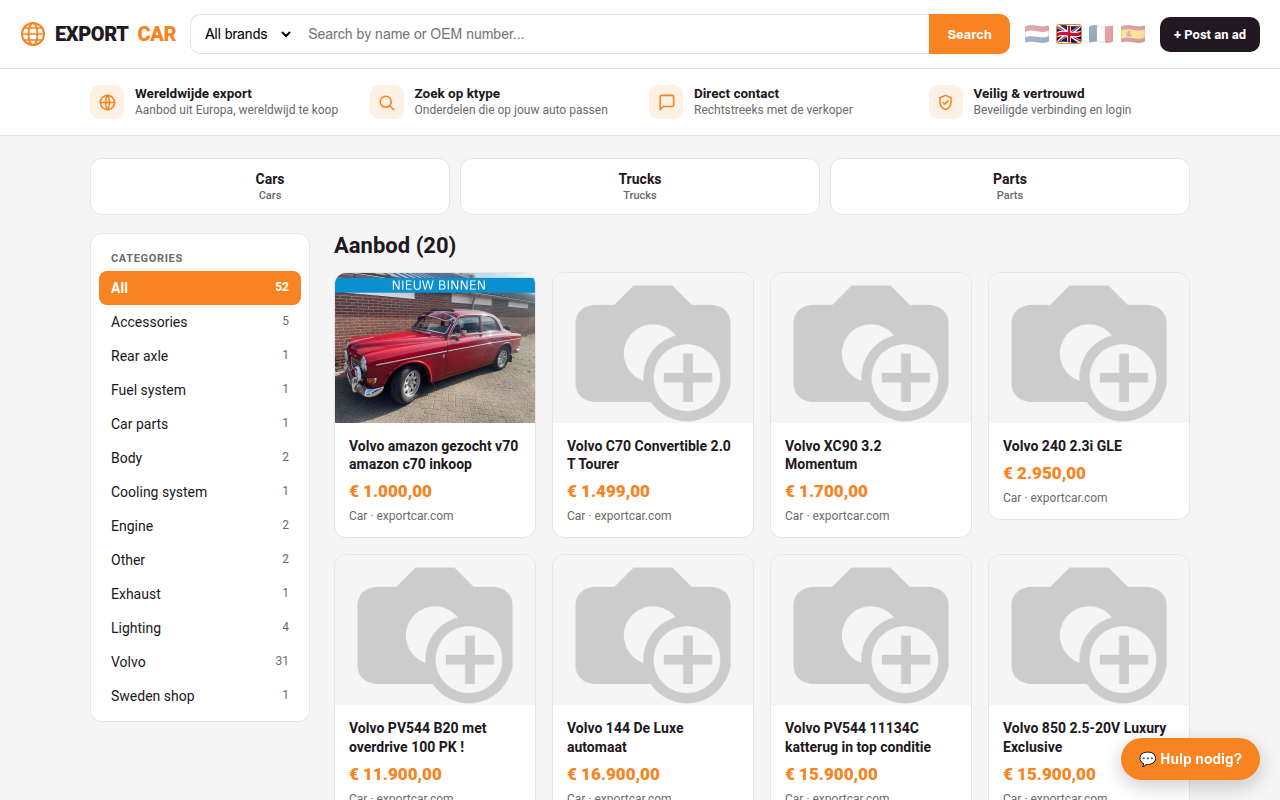Click the Export Car globe logo
Viewport: 1280px width, 800px height.
(33, 34)
